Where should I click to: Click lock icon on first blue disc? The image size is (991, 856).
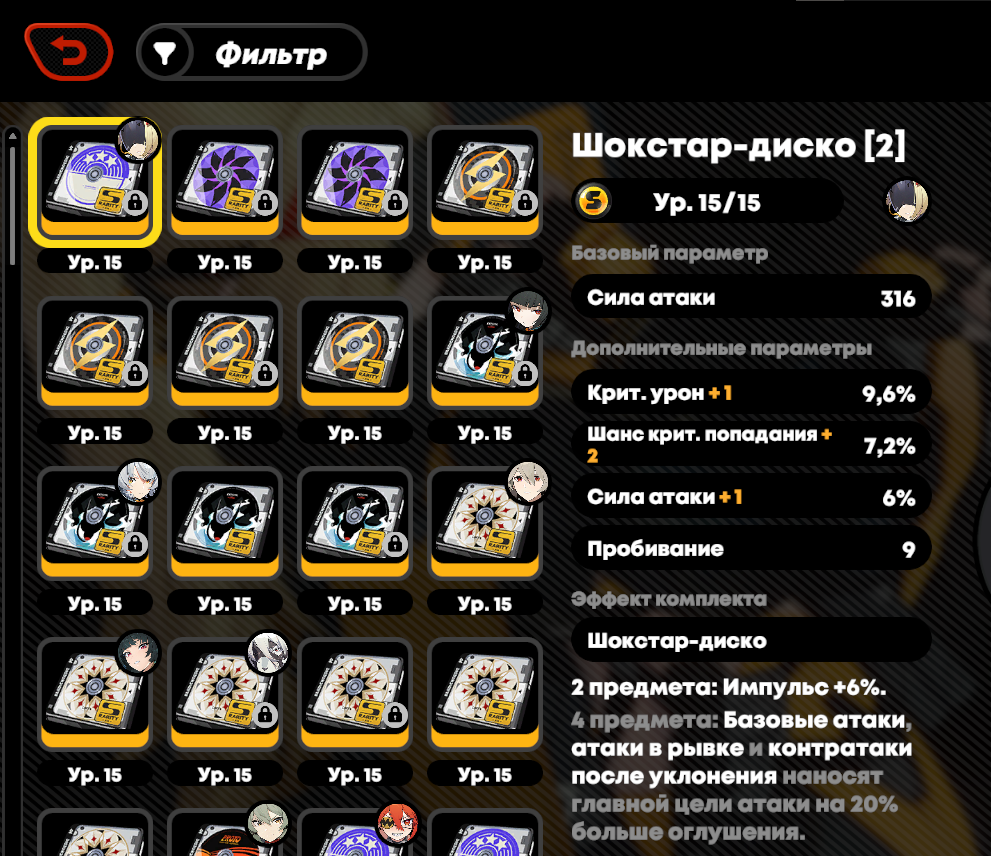tap(135, 203)
